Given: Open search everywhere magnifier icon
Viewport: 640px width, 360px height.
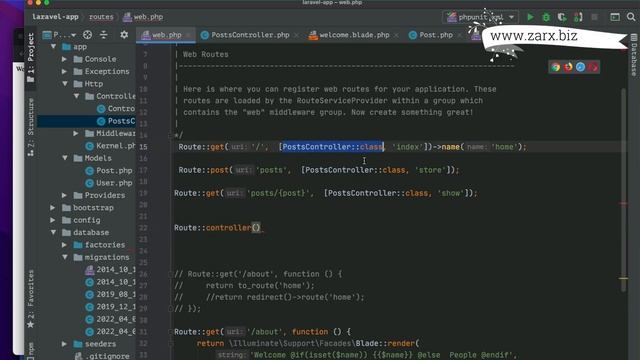Looking at the screenshot, I should [631, 17].
